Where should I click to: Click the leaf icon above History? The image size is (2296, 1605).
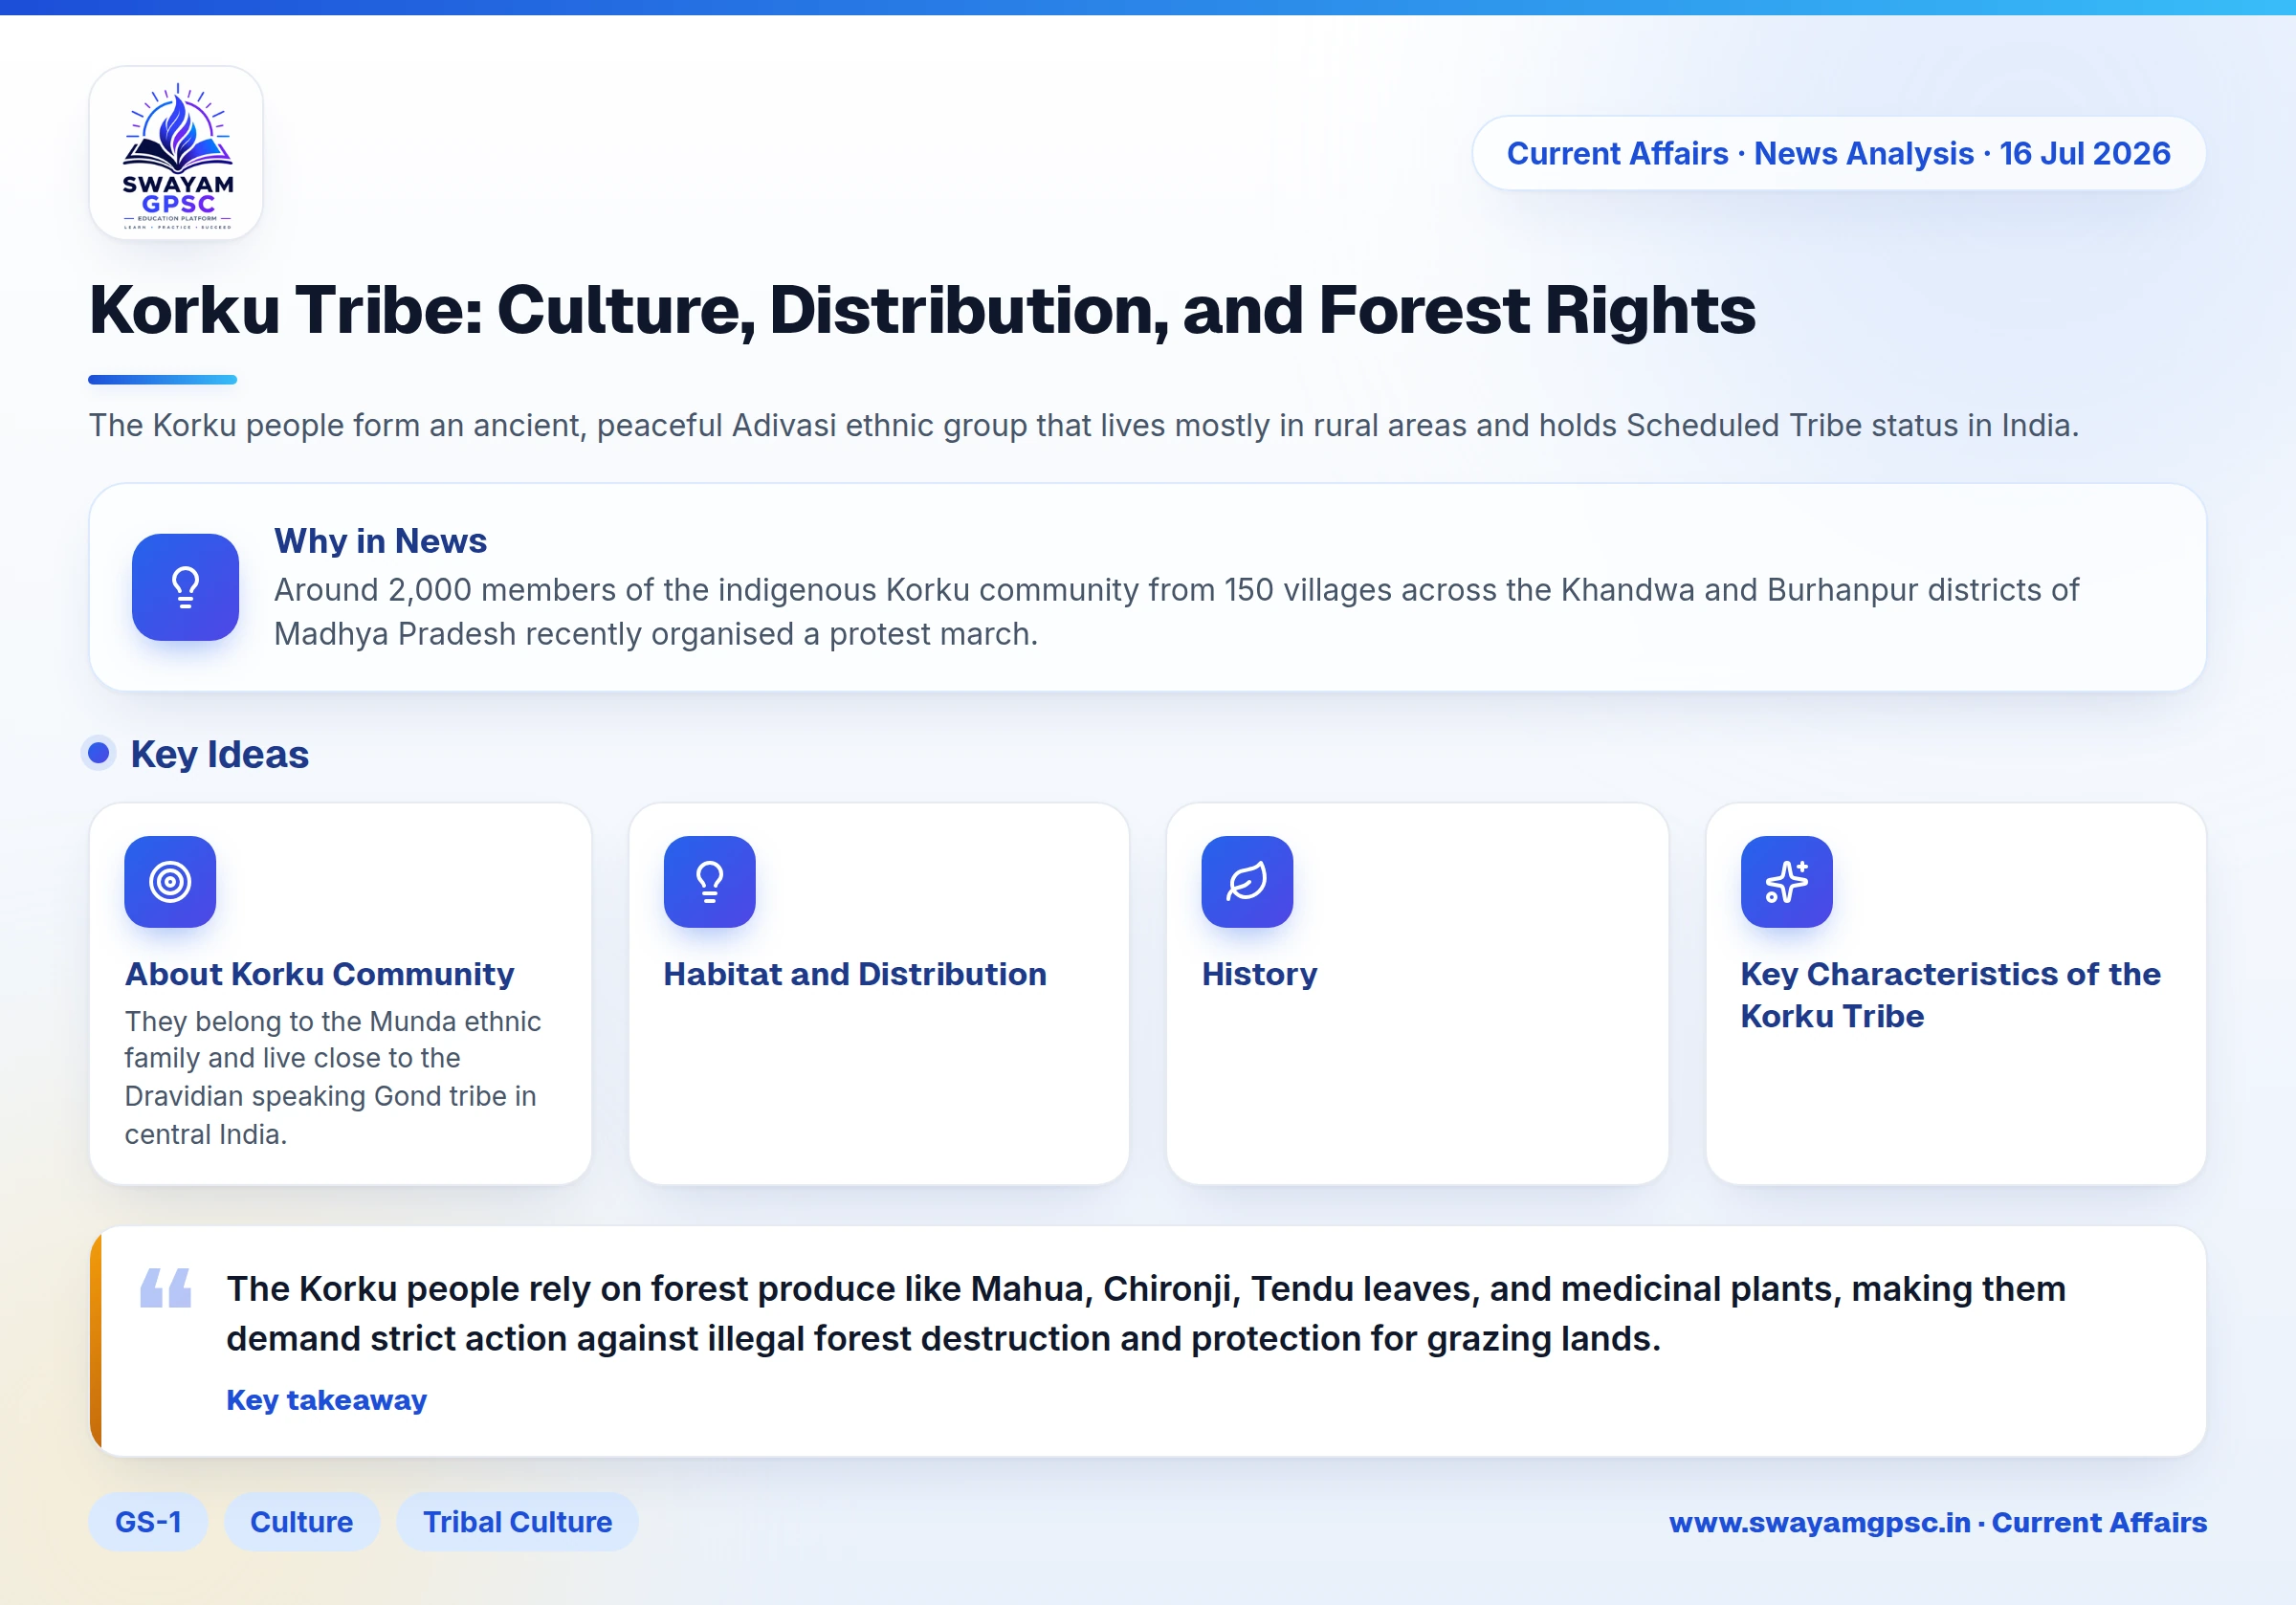1247,882
